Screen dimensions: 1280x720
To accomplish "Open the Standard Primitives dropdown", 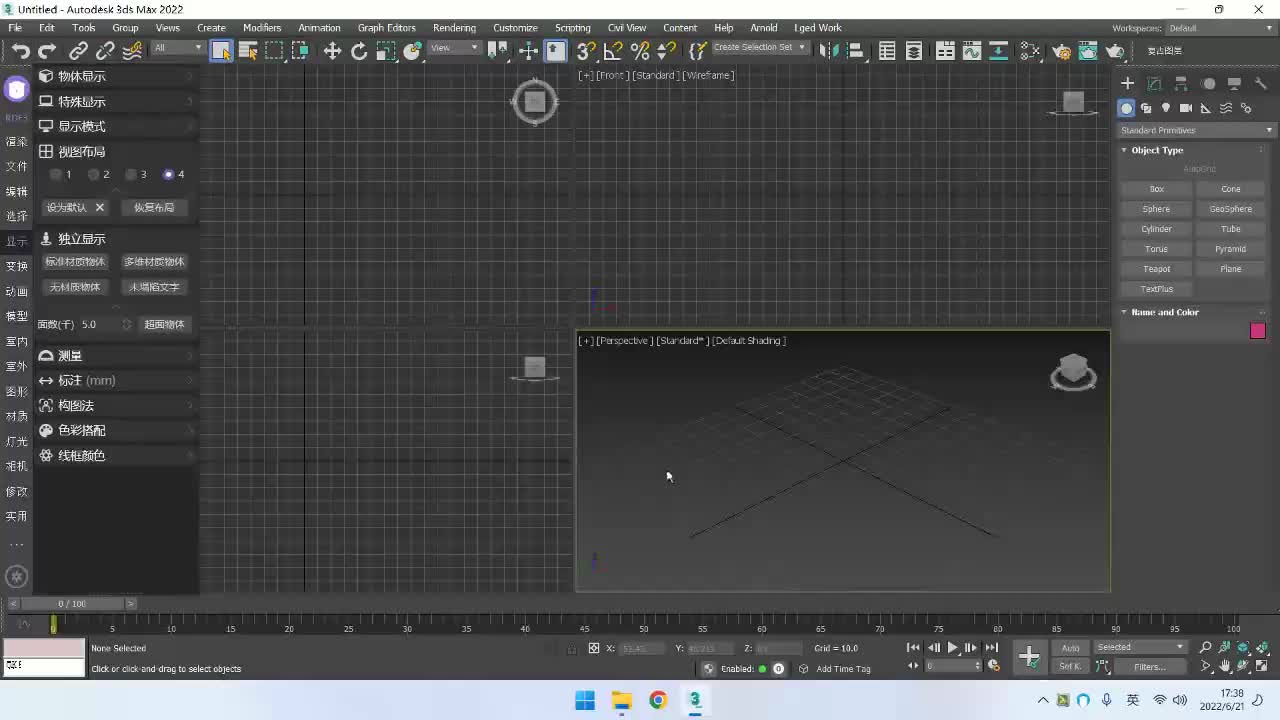I will pyautogui.click(x=1196, y=130).
